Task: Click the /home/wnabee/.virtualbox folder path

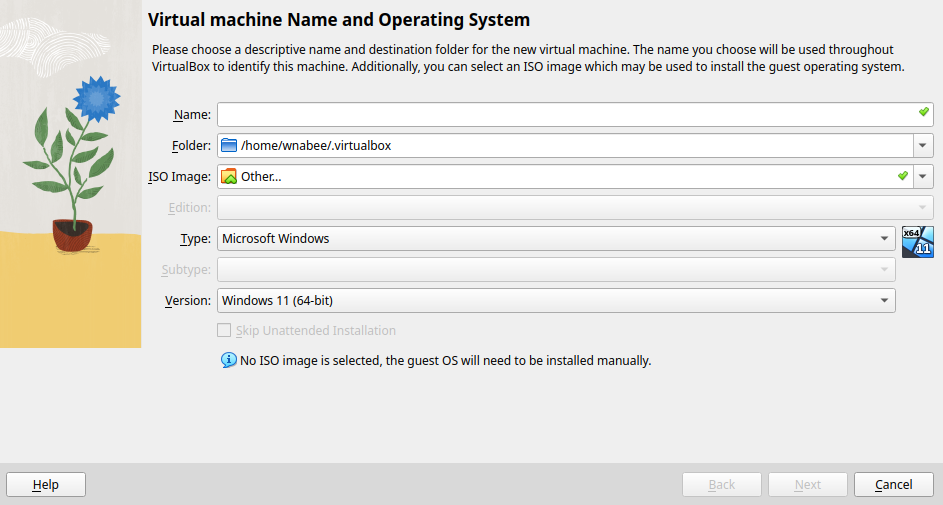Action: coord(316,145)
